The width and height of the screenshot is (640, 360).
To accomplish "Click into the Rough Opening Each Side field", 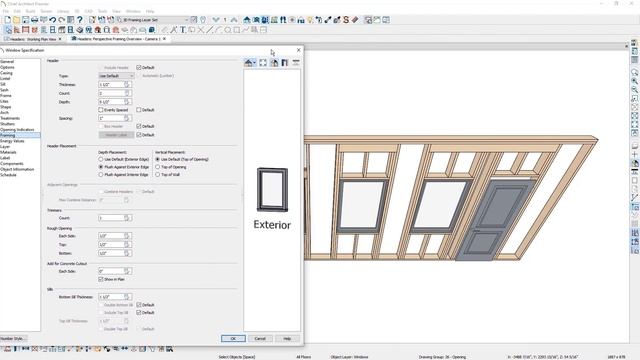I will pyautogui.click(x=111, y=236).
